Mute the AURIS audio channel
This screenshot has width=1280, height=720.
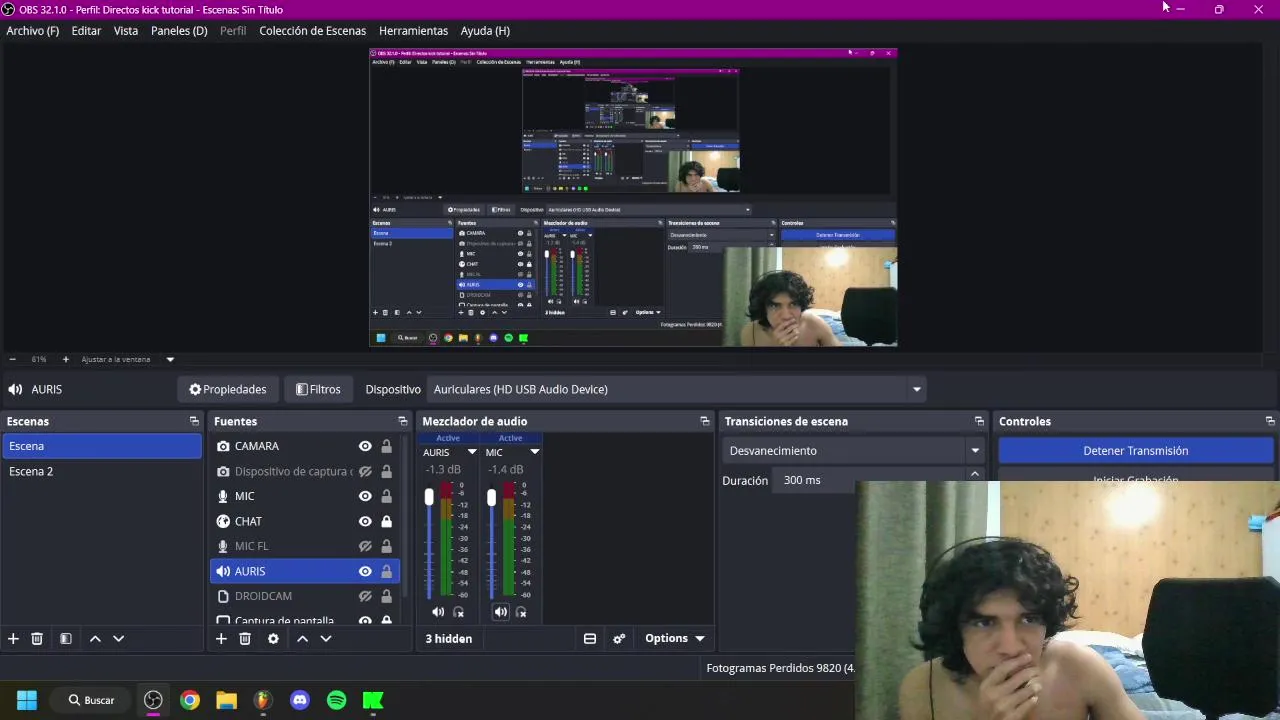[438, 612]
